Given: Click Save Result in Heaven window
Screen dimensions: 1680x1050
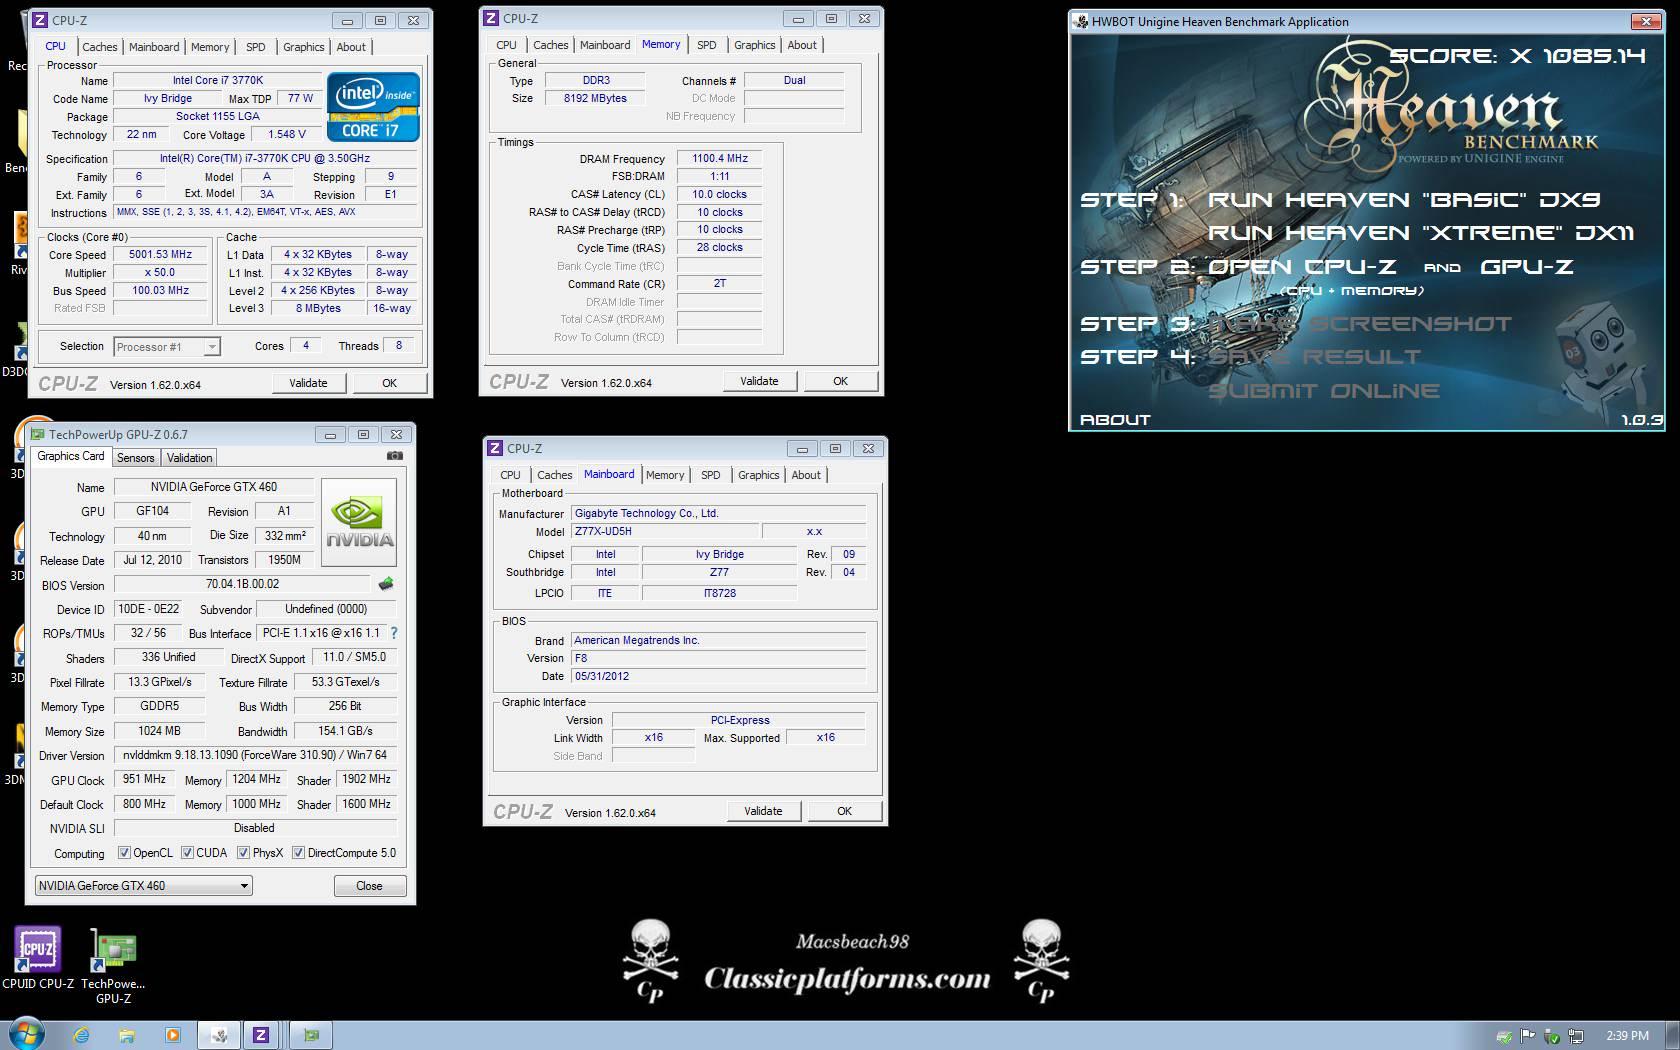Looking at the screenshot, I should (1314, 357).
